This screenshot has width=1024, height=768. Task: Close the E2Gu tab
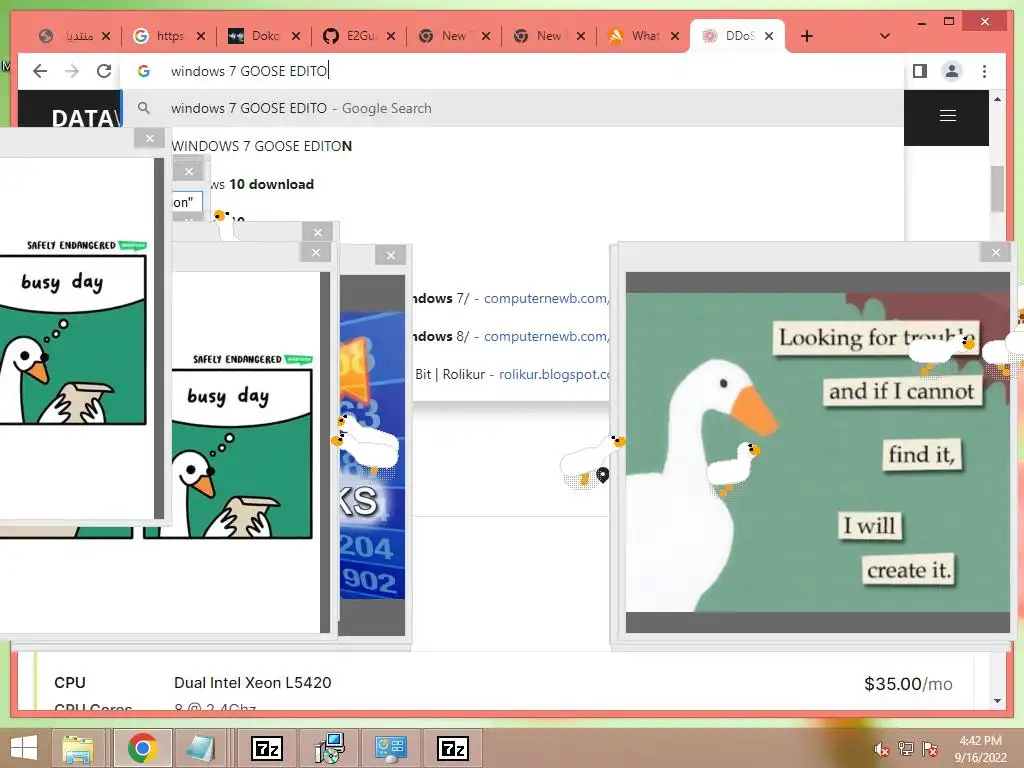point(391,36)
